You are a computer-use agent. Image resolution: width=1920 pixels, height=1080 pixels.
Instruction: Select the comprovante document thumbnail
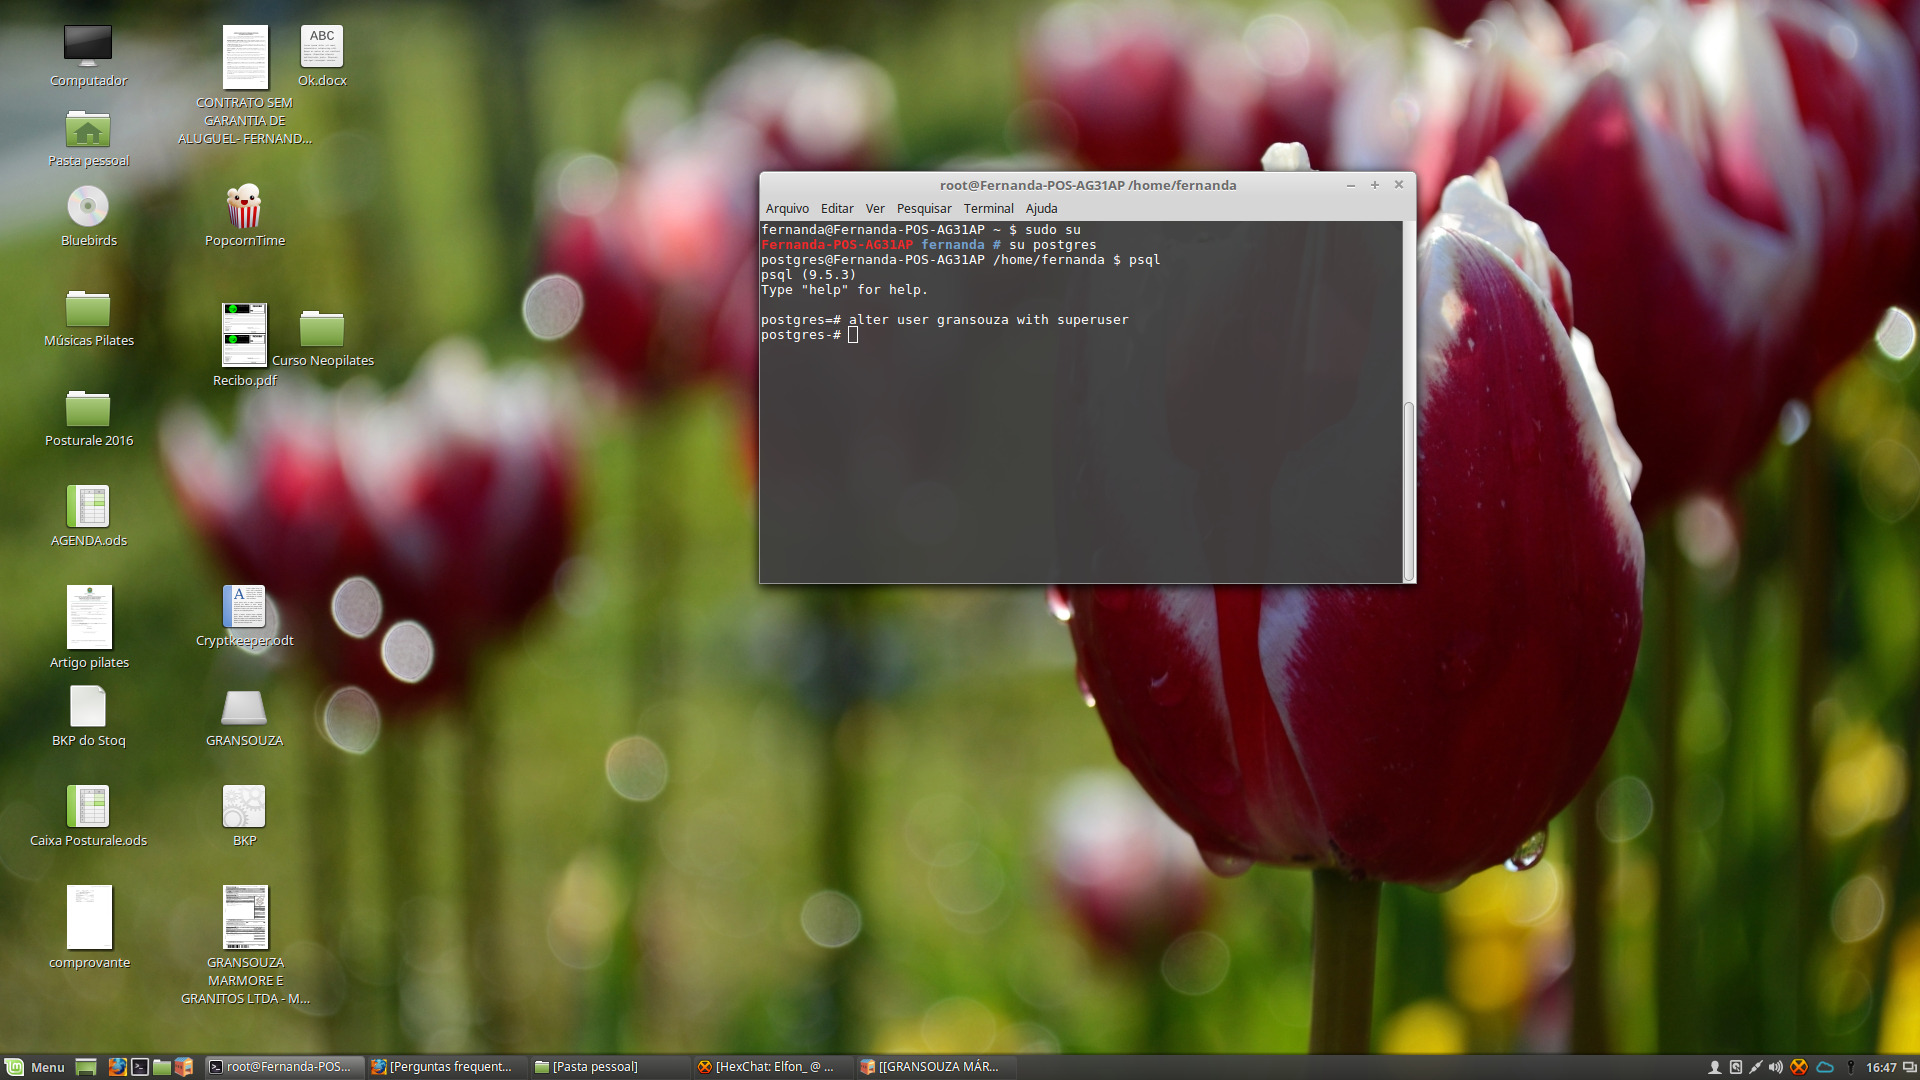[x=89, y=917]
